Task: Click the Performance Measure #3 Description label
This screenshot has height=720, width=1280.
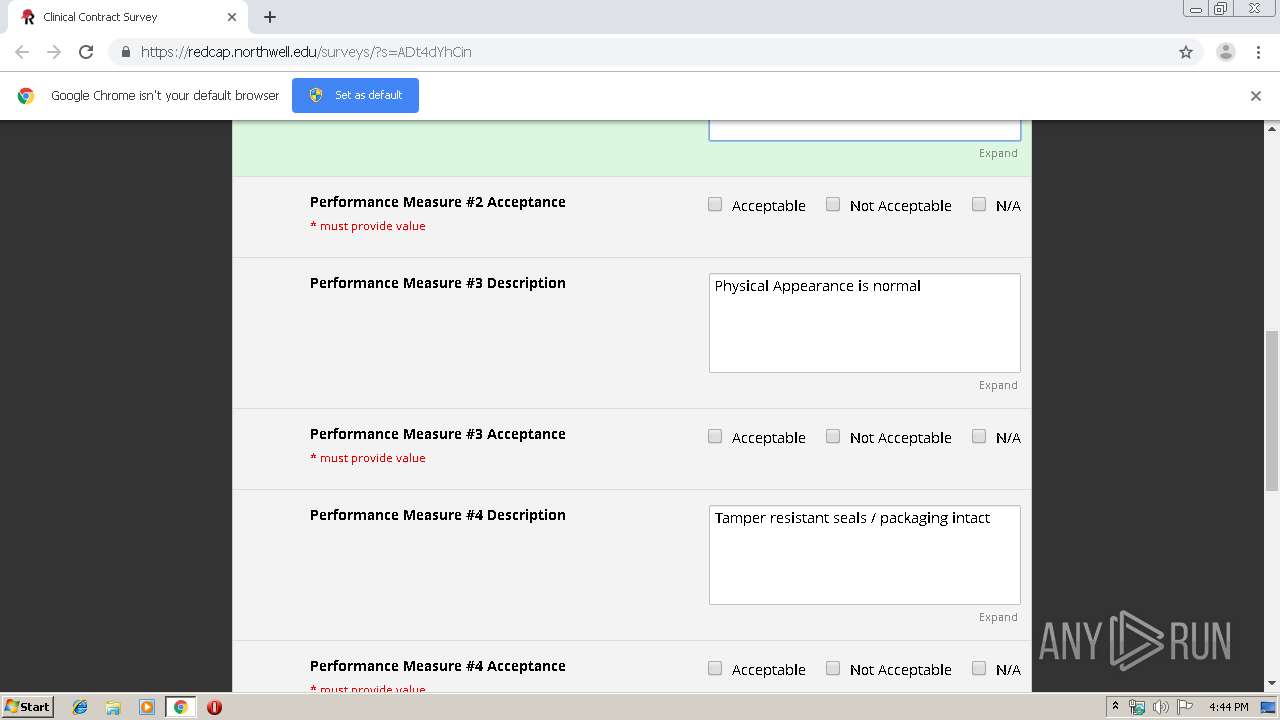Action: coord(438,283)
